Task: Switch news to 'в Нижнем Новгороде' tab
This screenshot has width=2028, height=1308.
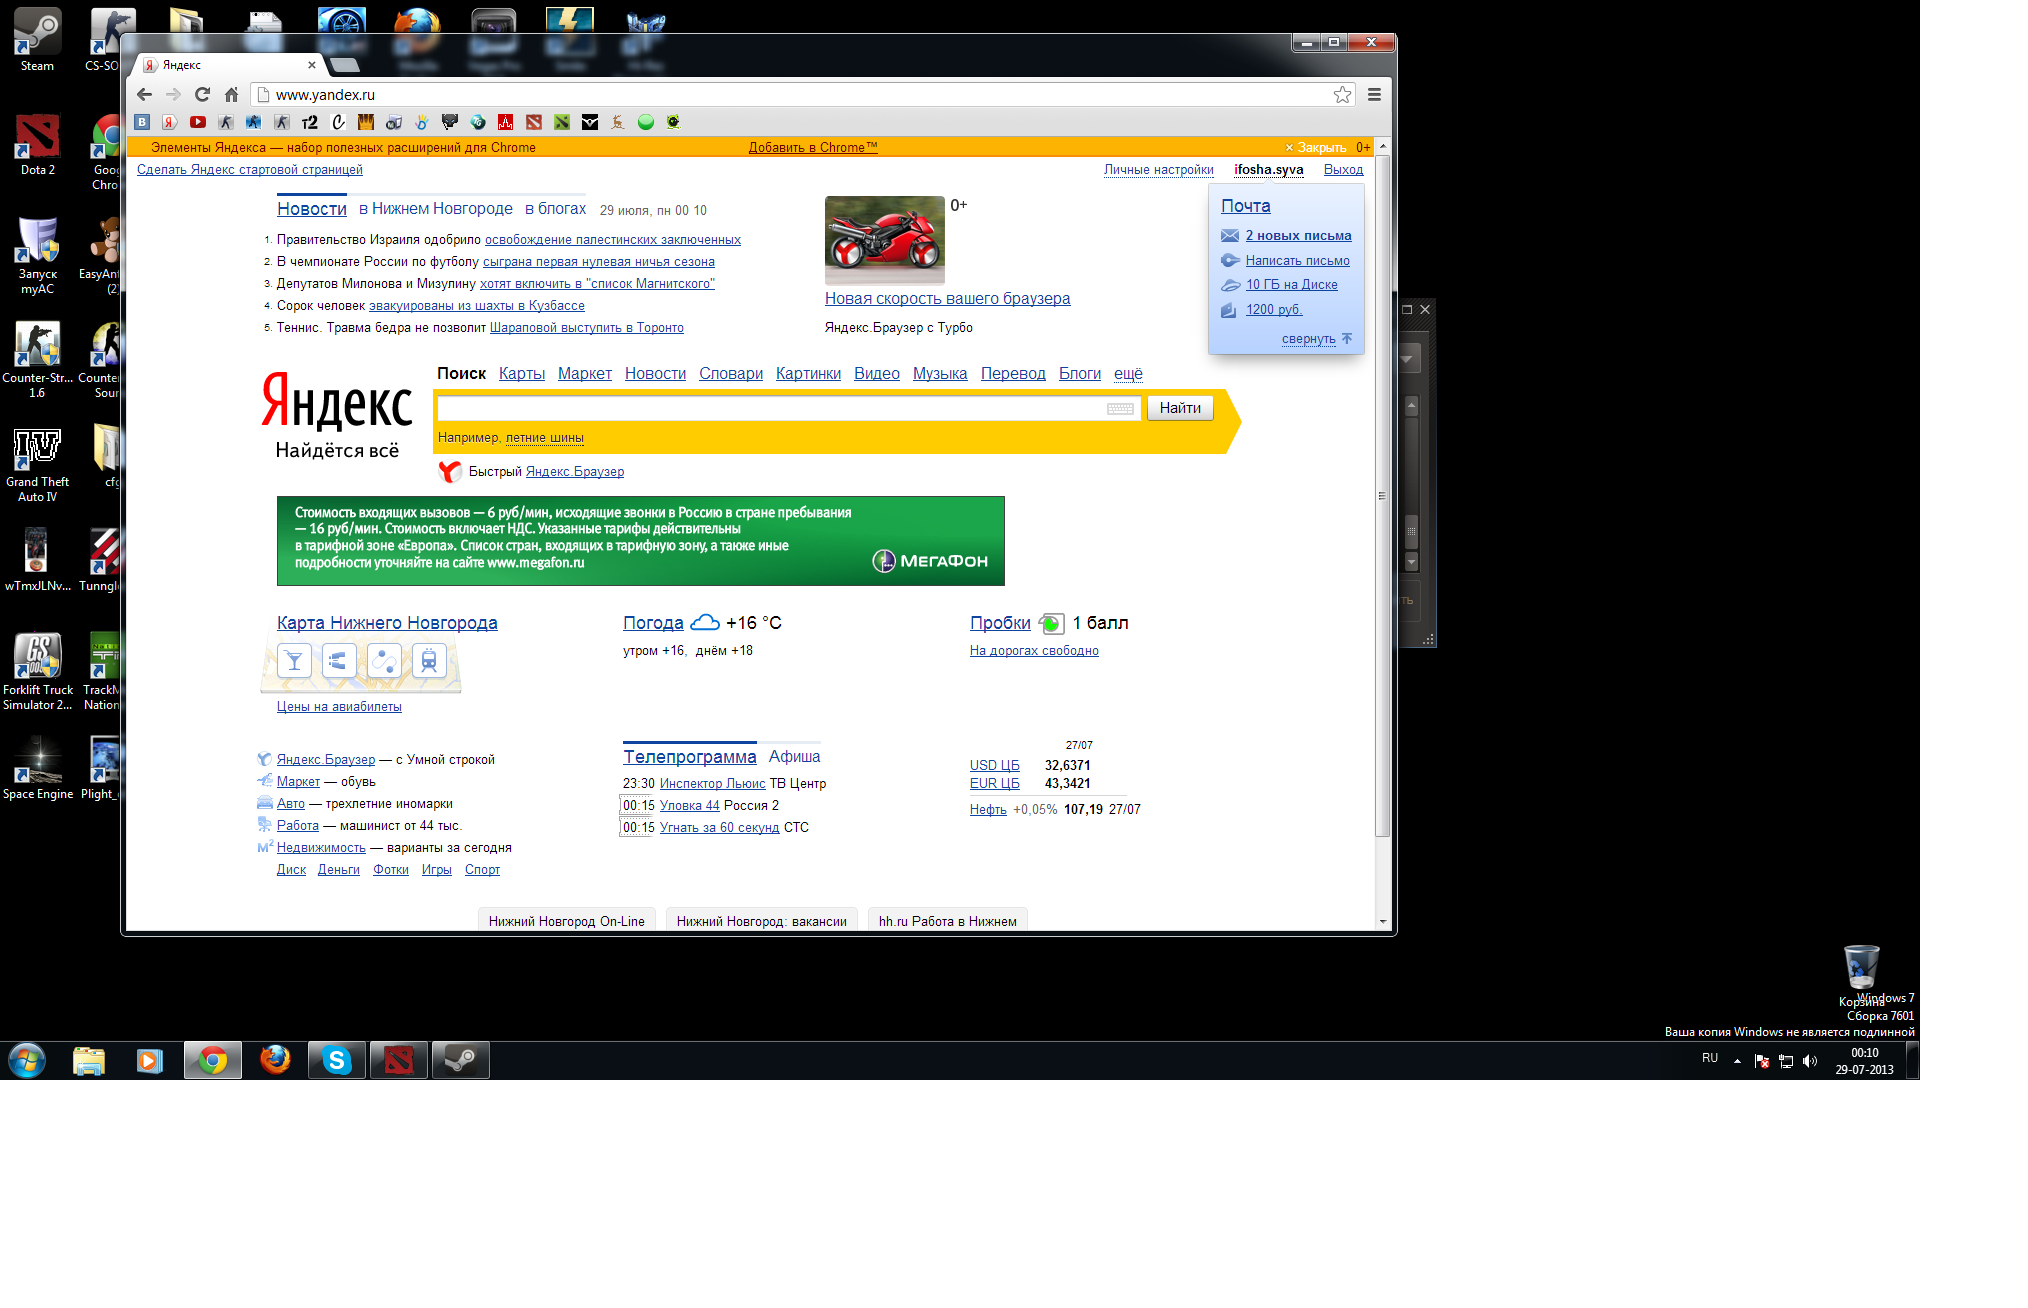Action: pos(436,208)
